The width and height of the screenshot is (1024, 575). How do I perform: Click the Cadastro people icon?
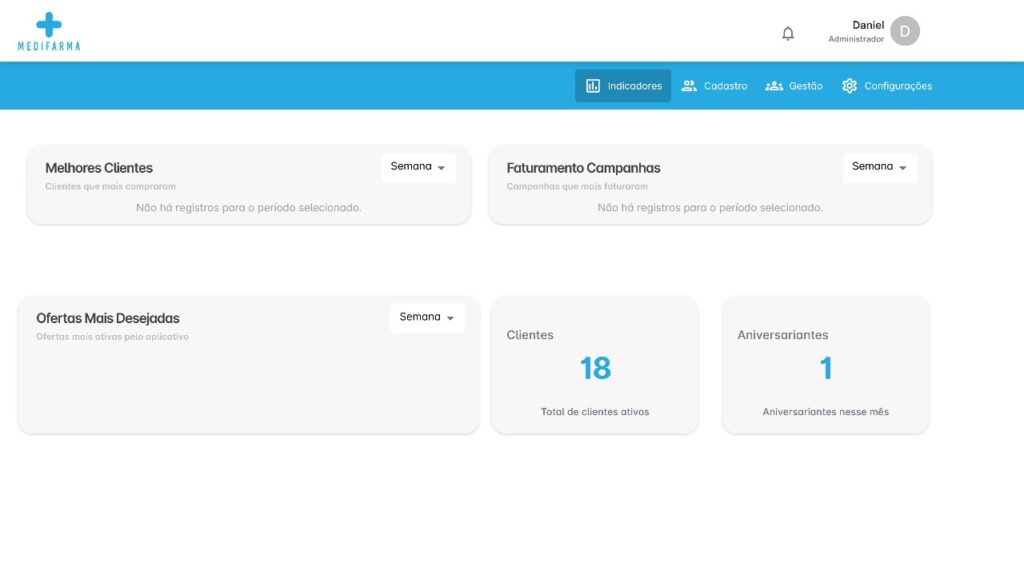689,86
